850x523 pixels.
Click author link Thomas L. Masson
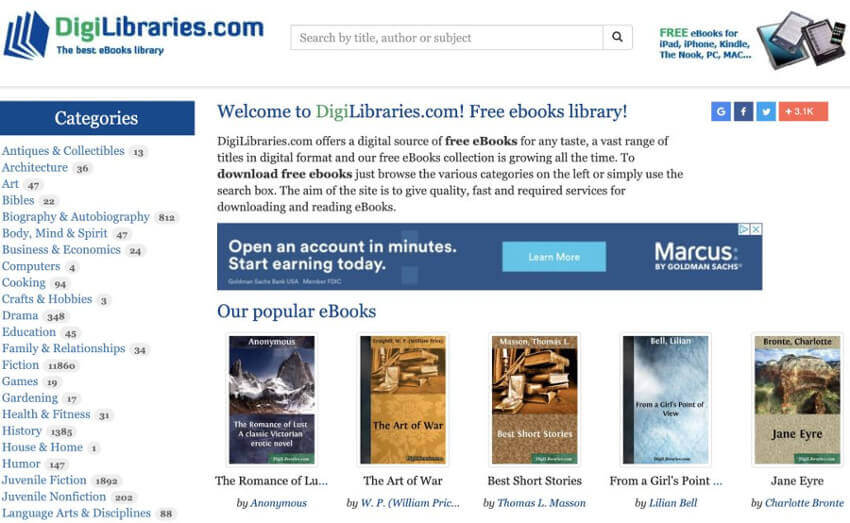point(541,503)
